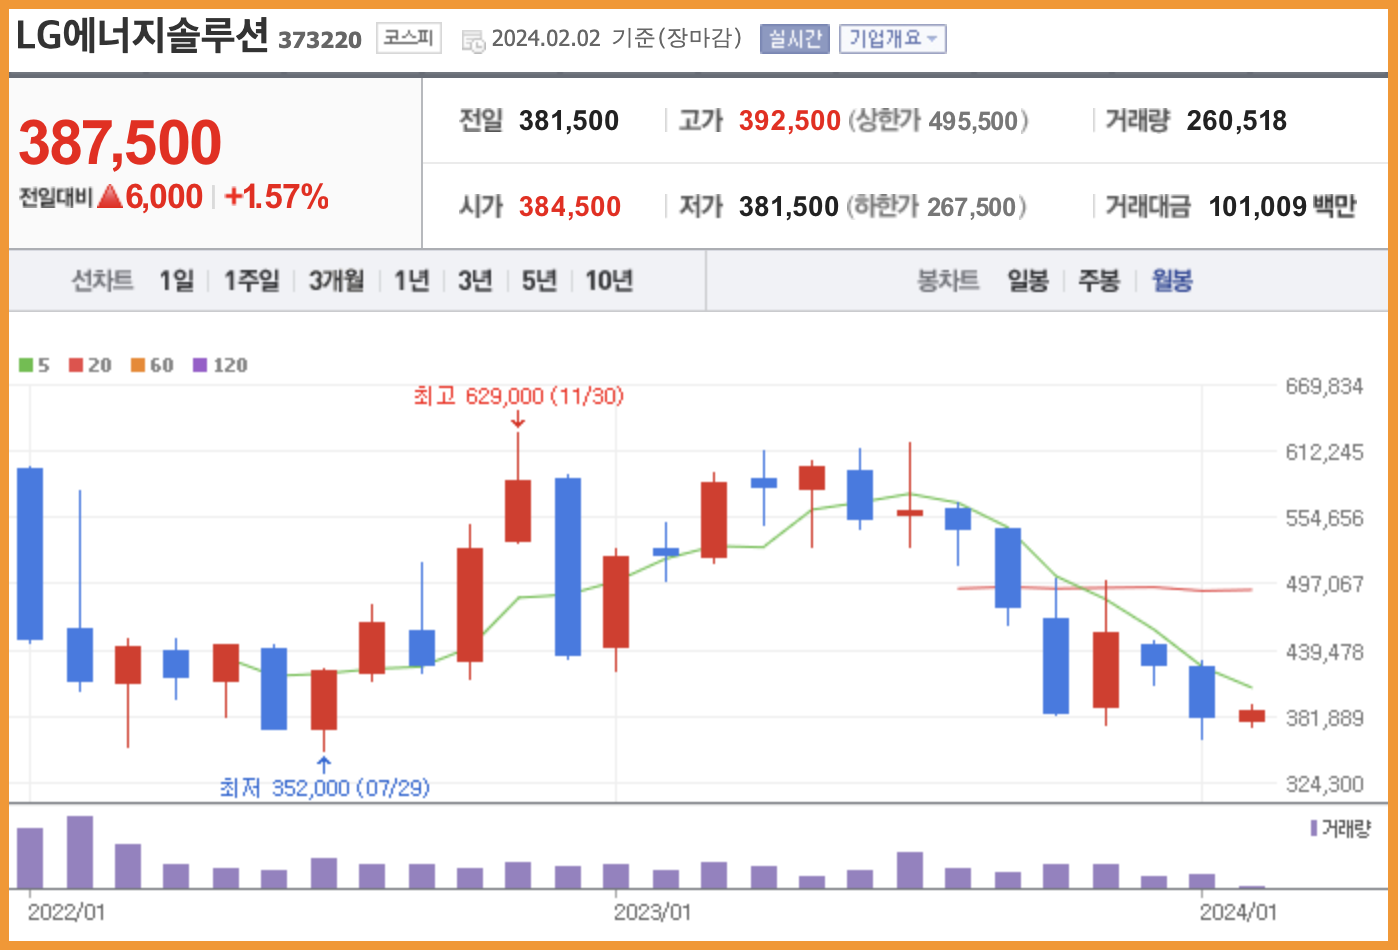The width and height of the screenshot is (1398, 950).
Task: Click the 최저 352,000 (07/29) annotation
Action: [324, 788]
